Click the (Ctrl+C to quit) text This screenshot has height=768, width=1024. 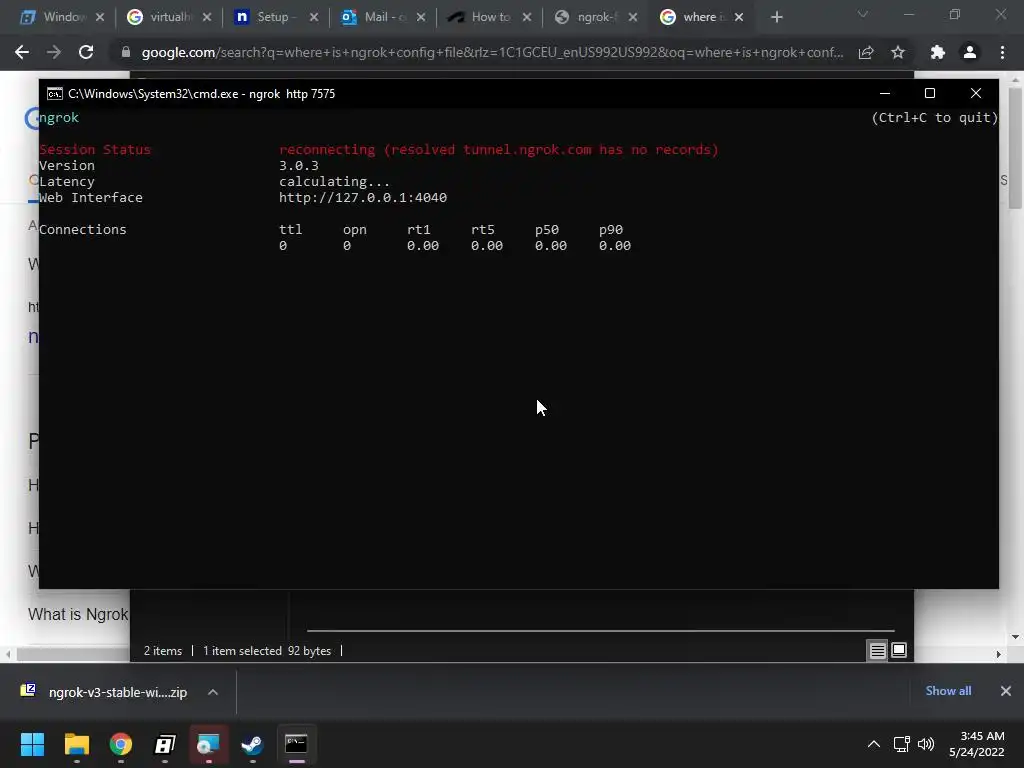click(935, 118)
